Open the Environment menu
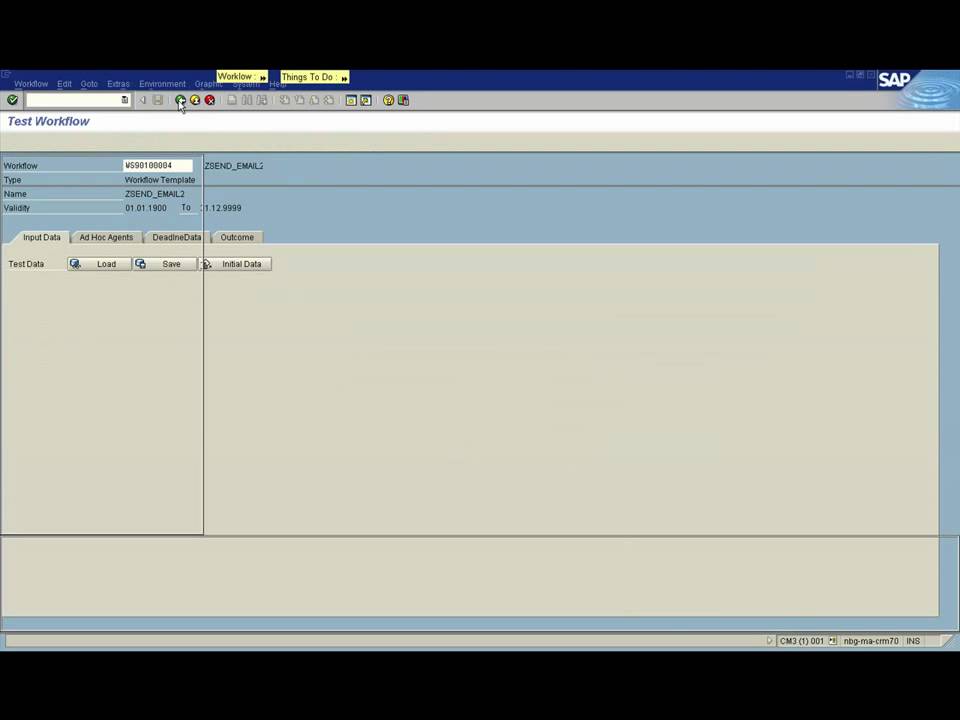The height and width of the screenshot is (720, 960). click(x=162, y=84)
